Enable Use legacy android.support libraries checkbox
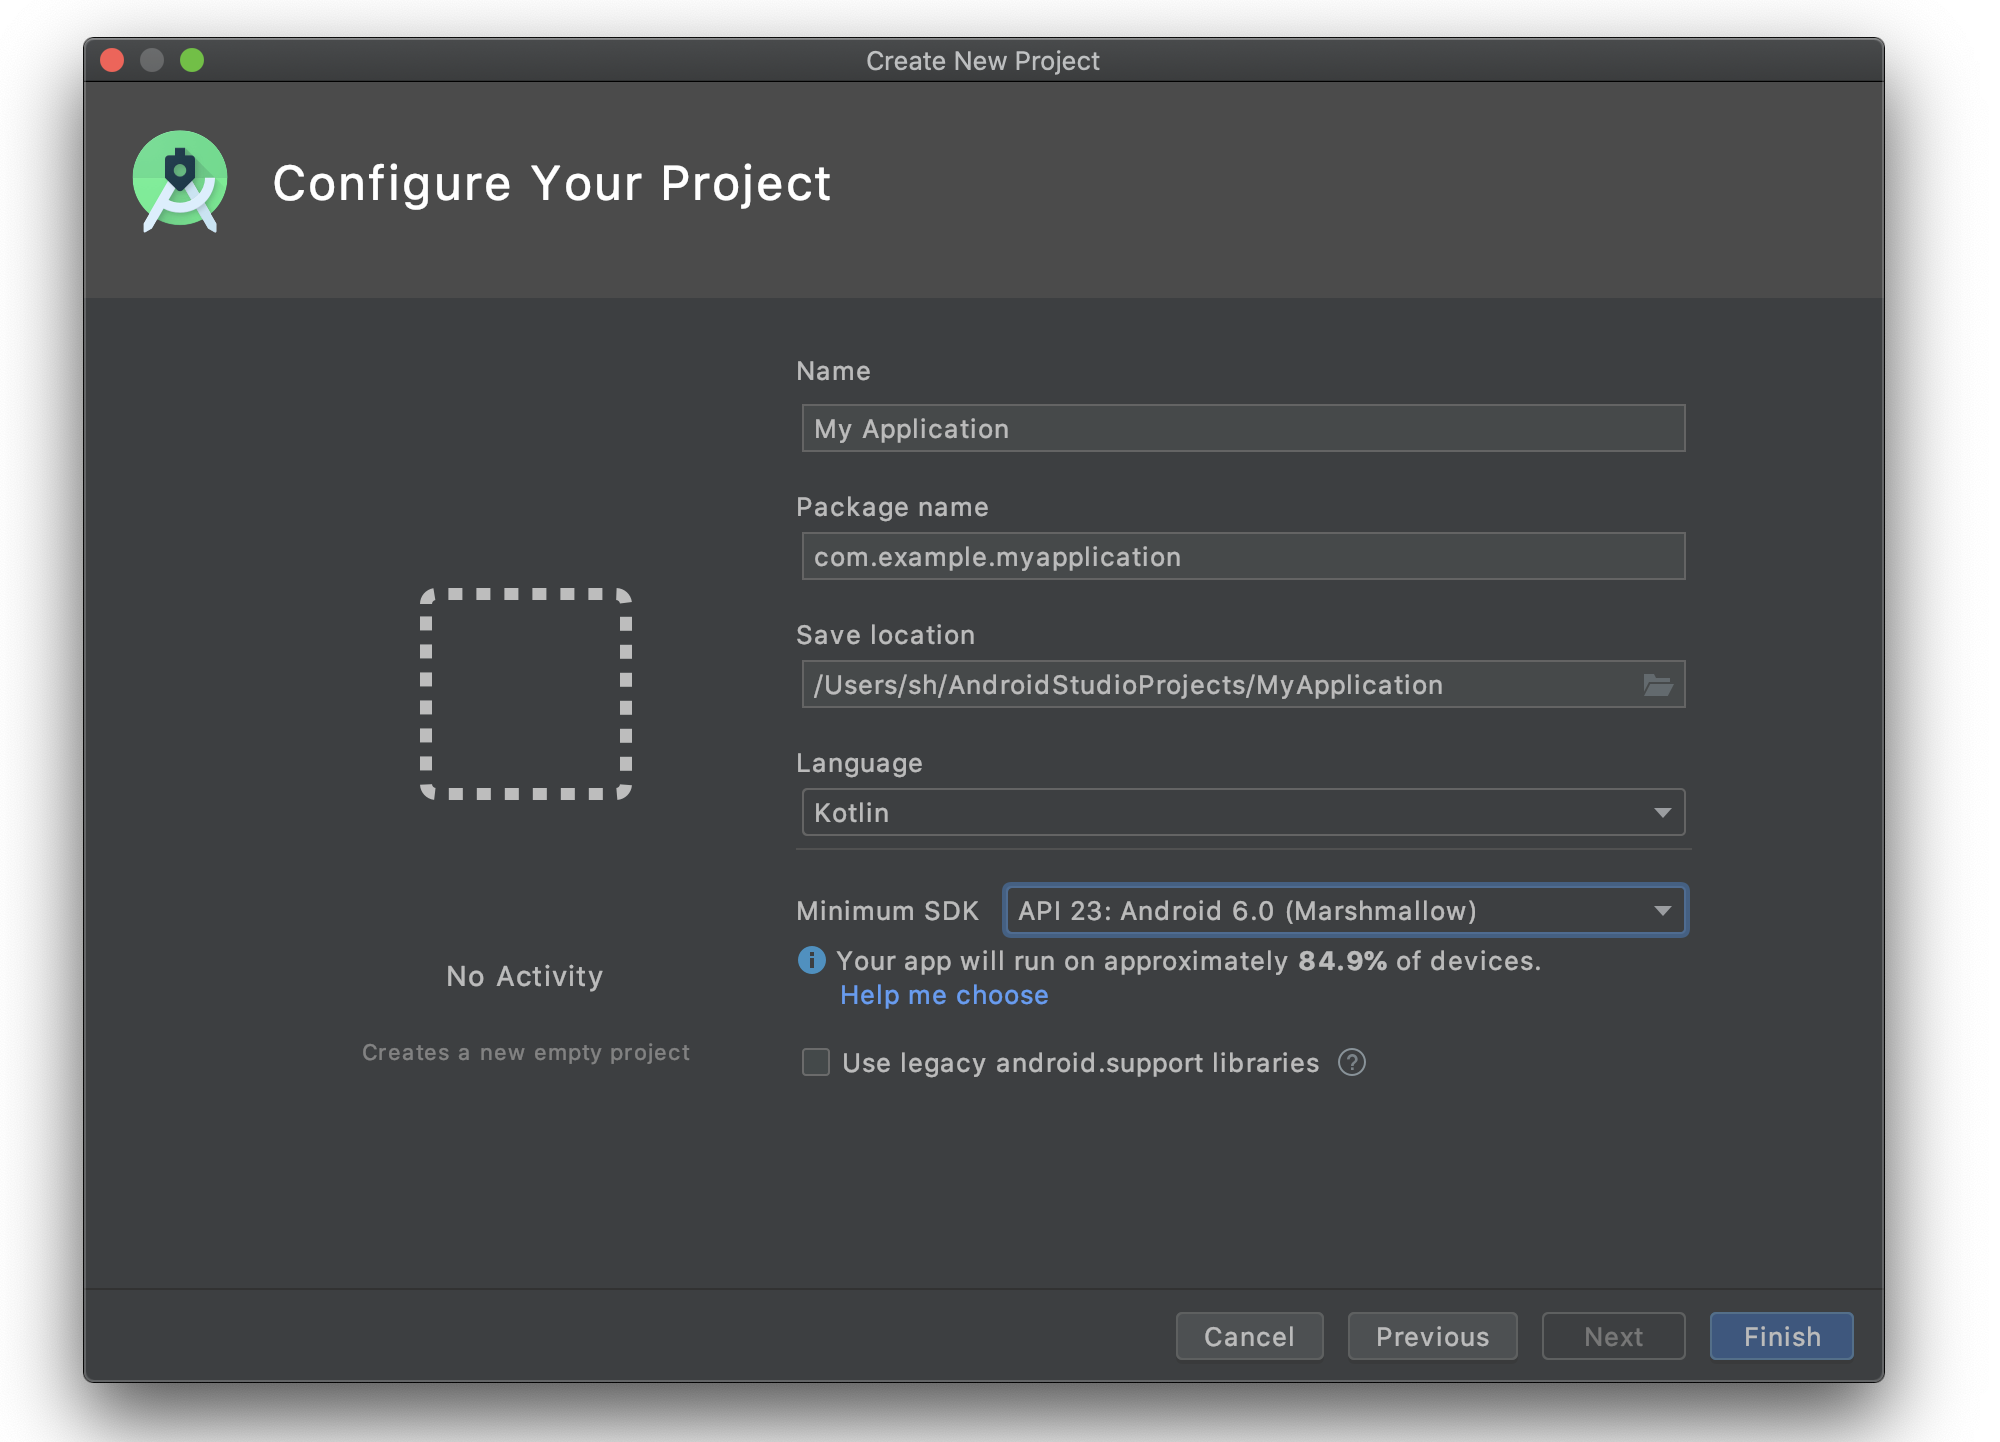2000x1442 pixels. 816,1062
